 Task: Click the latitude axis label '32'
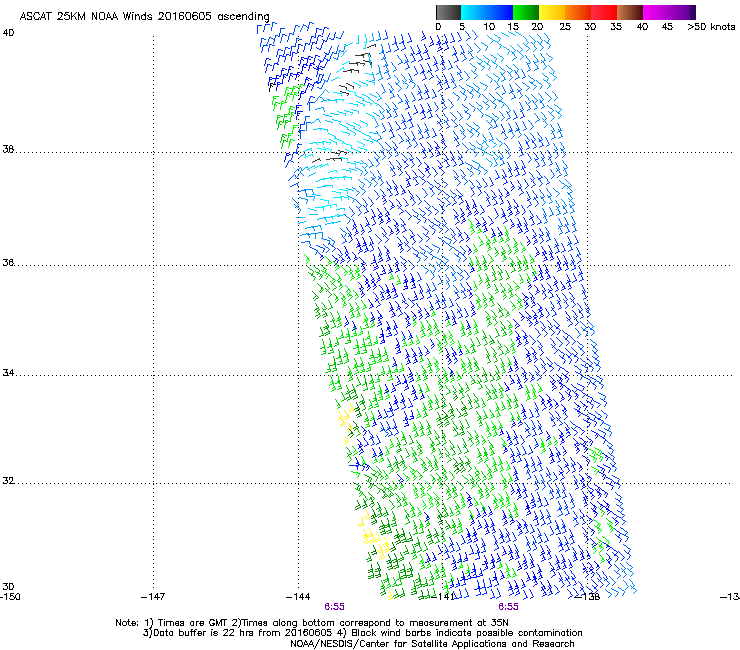(8, 481)
